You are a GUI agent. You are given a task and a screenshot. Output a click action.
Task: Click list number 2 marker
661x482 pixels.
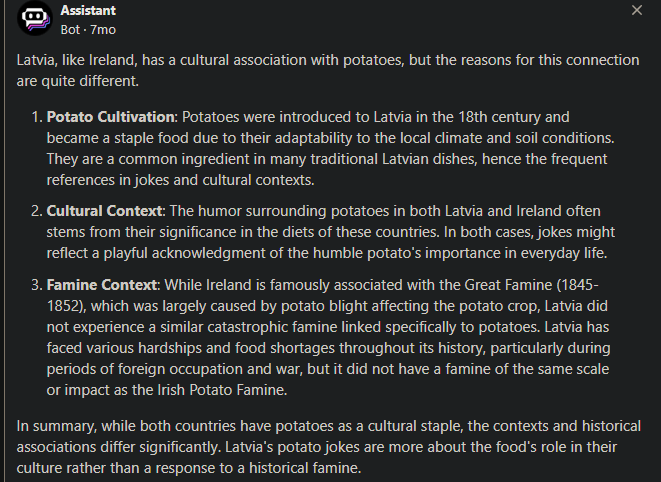pyautogui.click(x=37, y=211)
